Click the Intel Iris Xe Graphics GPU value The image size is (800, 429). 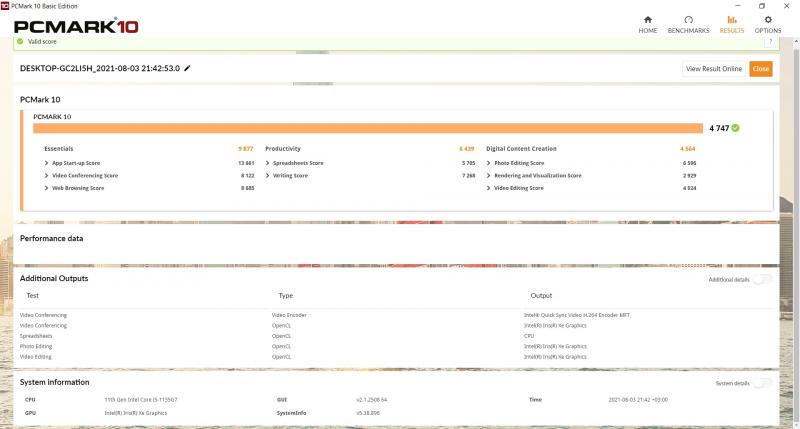(136, 413)
